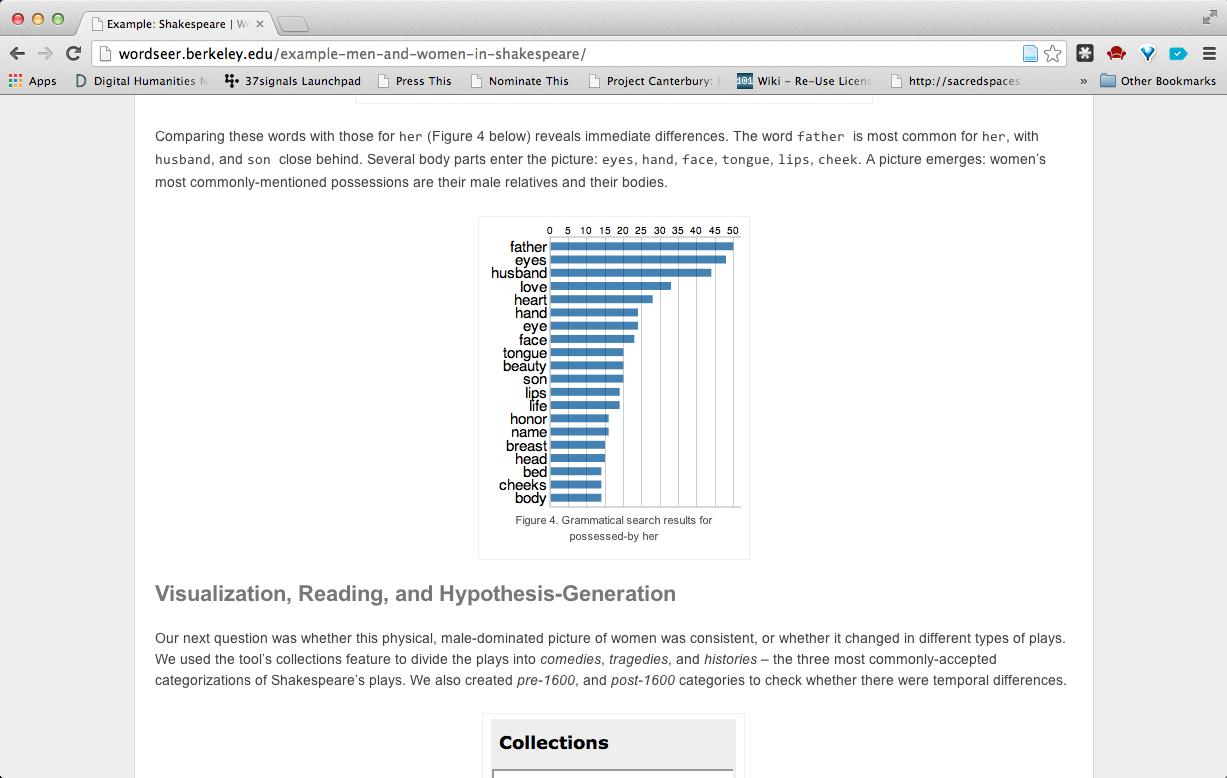The image size is (1227, 778).
Task: Open the blue checkmark extension icon
Action: [1178, 54]
